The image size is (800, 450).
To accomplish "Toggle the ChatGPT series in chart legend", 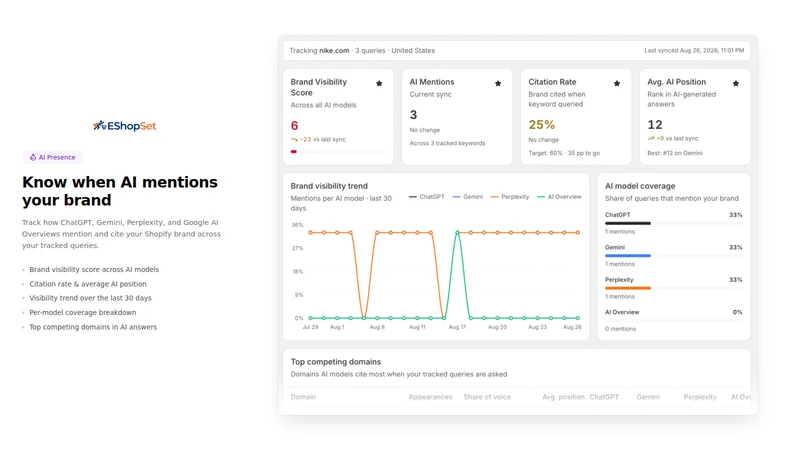I will [427, 196].
